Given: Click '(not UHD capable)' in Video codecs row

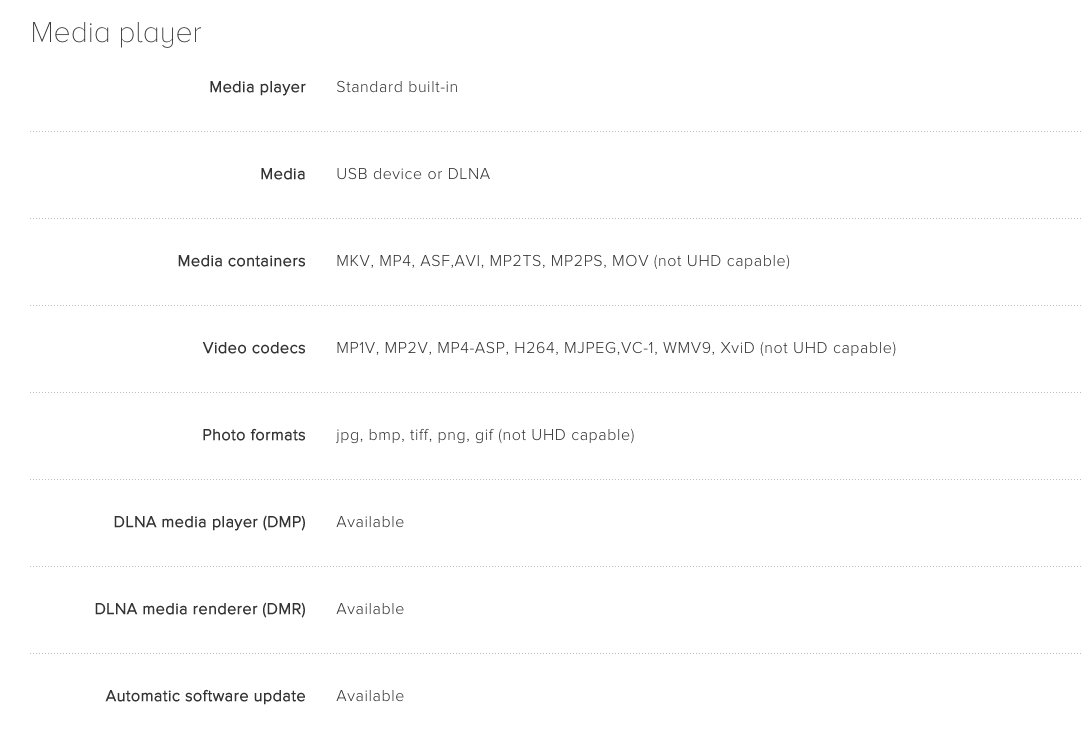Looking at the screenshot, I should tap(828, 348).
